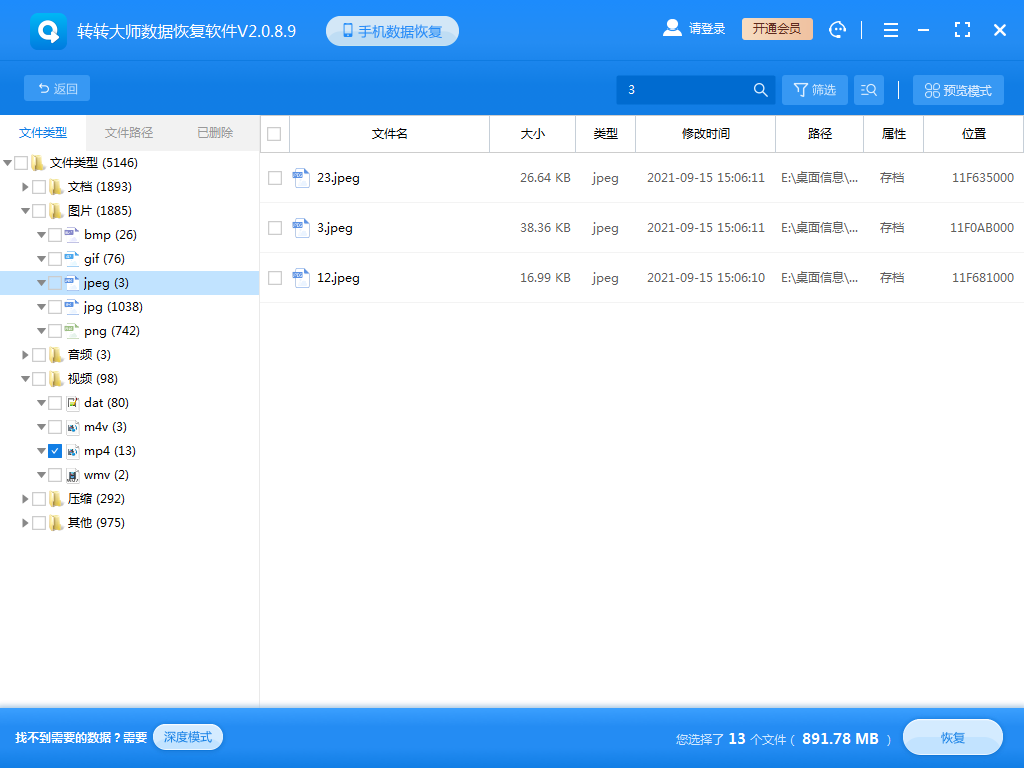Click the 恢复 recover button

click(x=952, y=737)
